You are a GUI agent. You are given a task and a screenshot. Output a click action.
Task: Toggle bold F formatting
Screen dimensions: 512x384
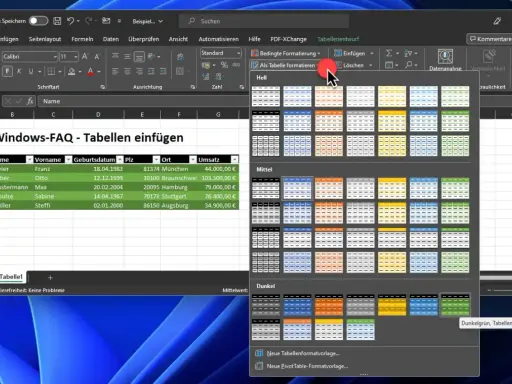click(x=7, y=71)
